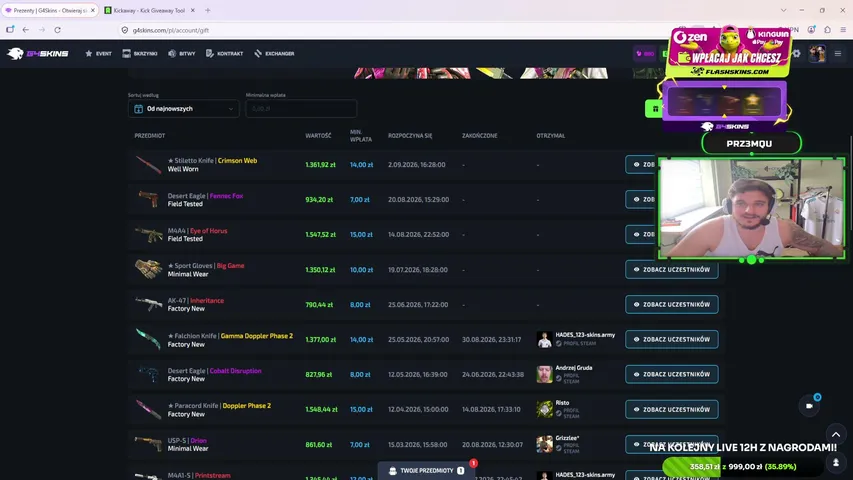Image resolution: width=853 pixels, height=480 pixels.
Task: Click Grizzlee*'s winner avatar
Action: pyautogui.click(x=544, y=444)
